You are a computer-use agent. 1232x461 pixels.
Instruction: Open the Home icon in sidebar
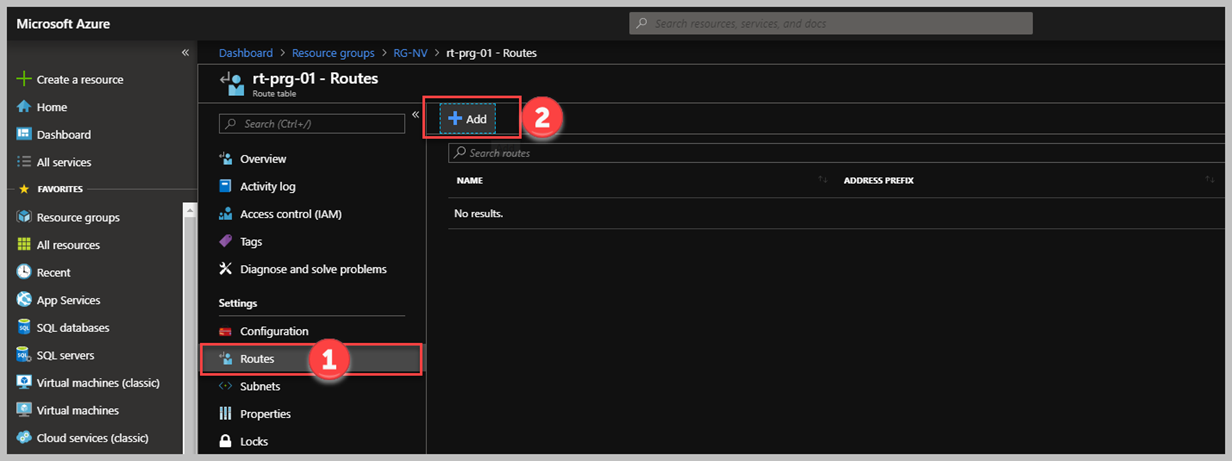(x=24, y=107)
